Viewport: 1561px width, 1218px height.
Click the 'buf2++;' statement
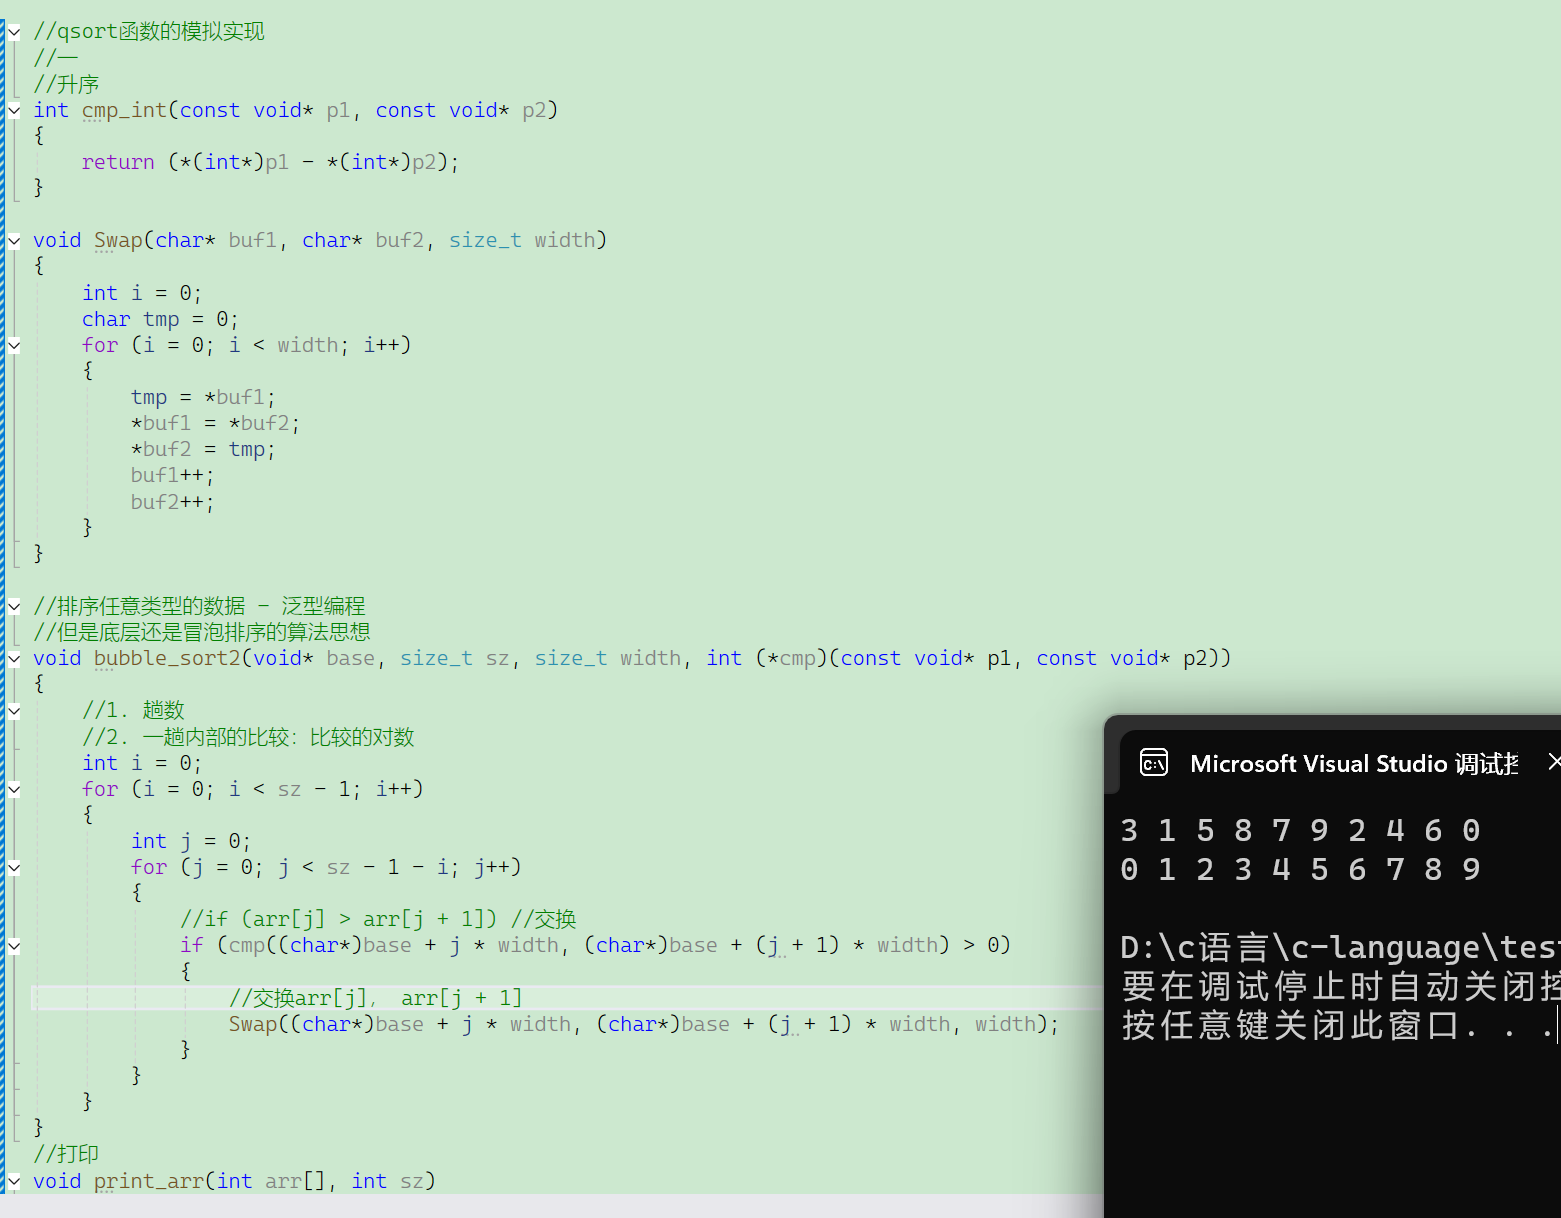[x=172, y=502]
